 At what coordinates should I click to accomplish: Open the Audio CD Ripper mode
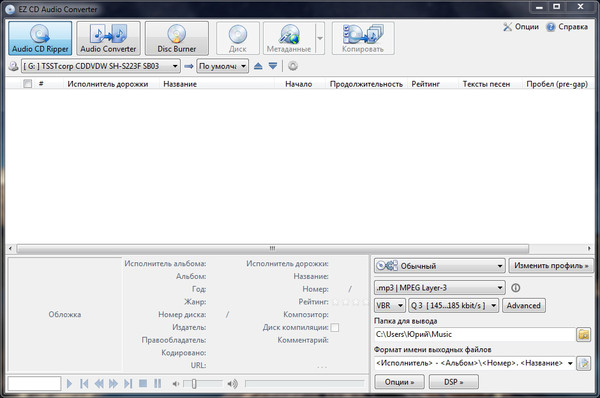pos(40,38)
